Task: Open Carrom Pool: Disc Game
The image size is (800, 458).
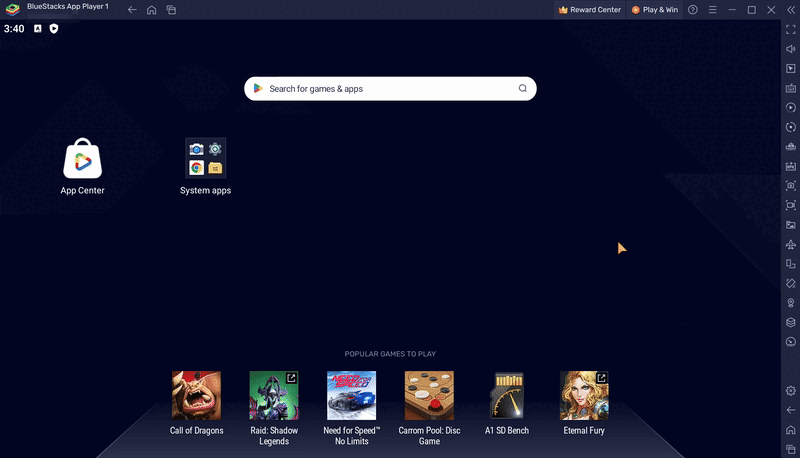Action: click(429, 395)
